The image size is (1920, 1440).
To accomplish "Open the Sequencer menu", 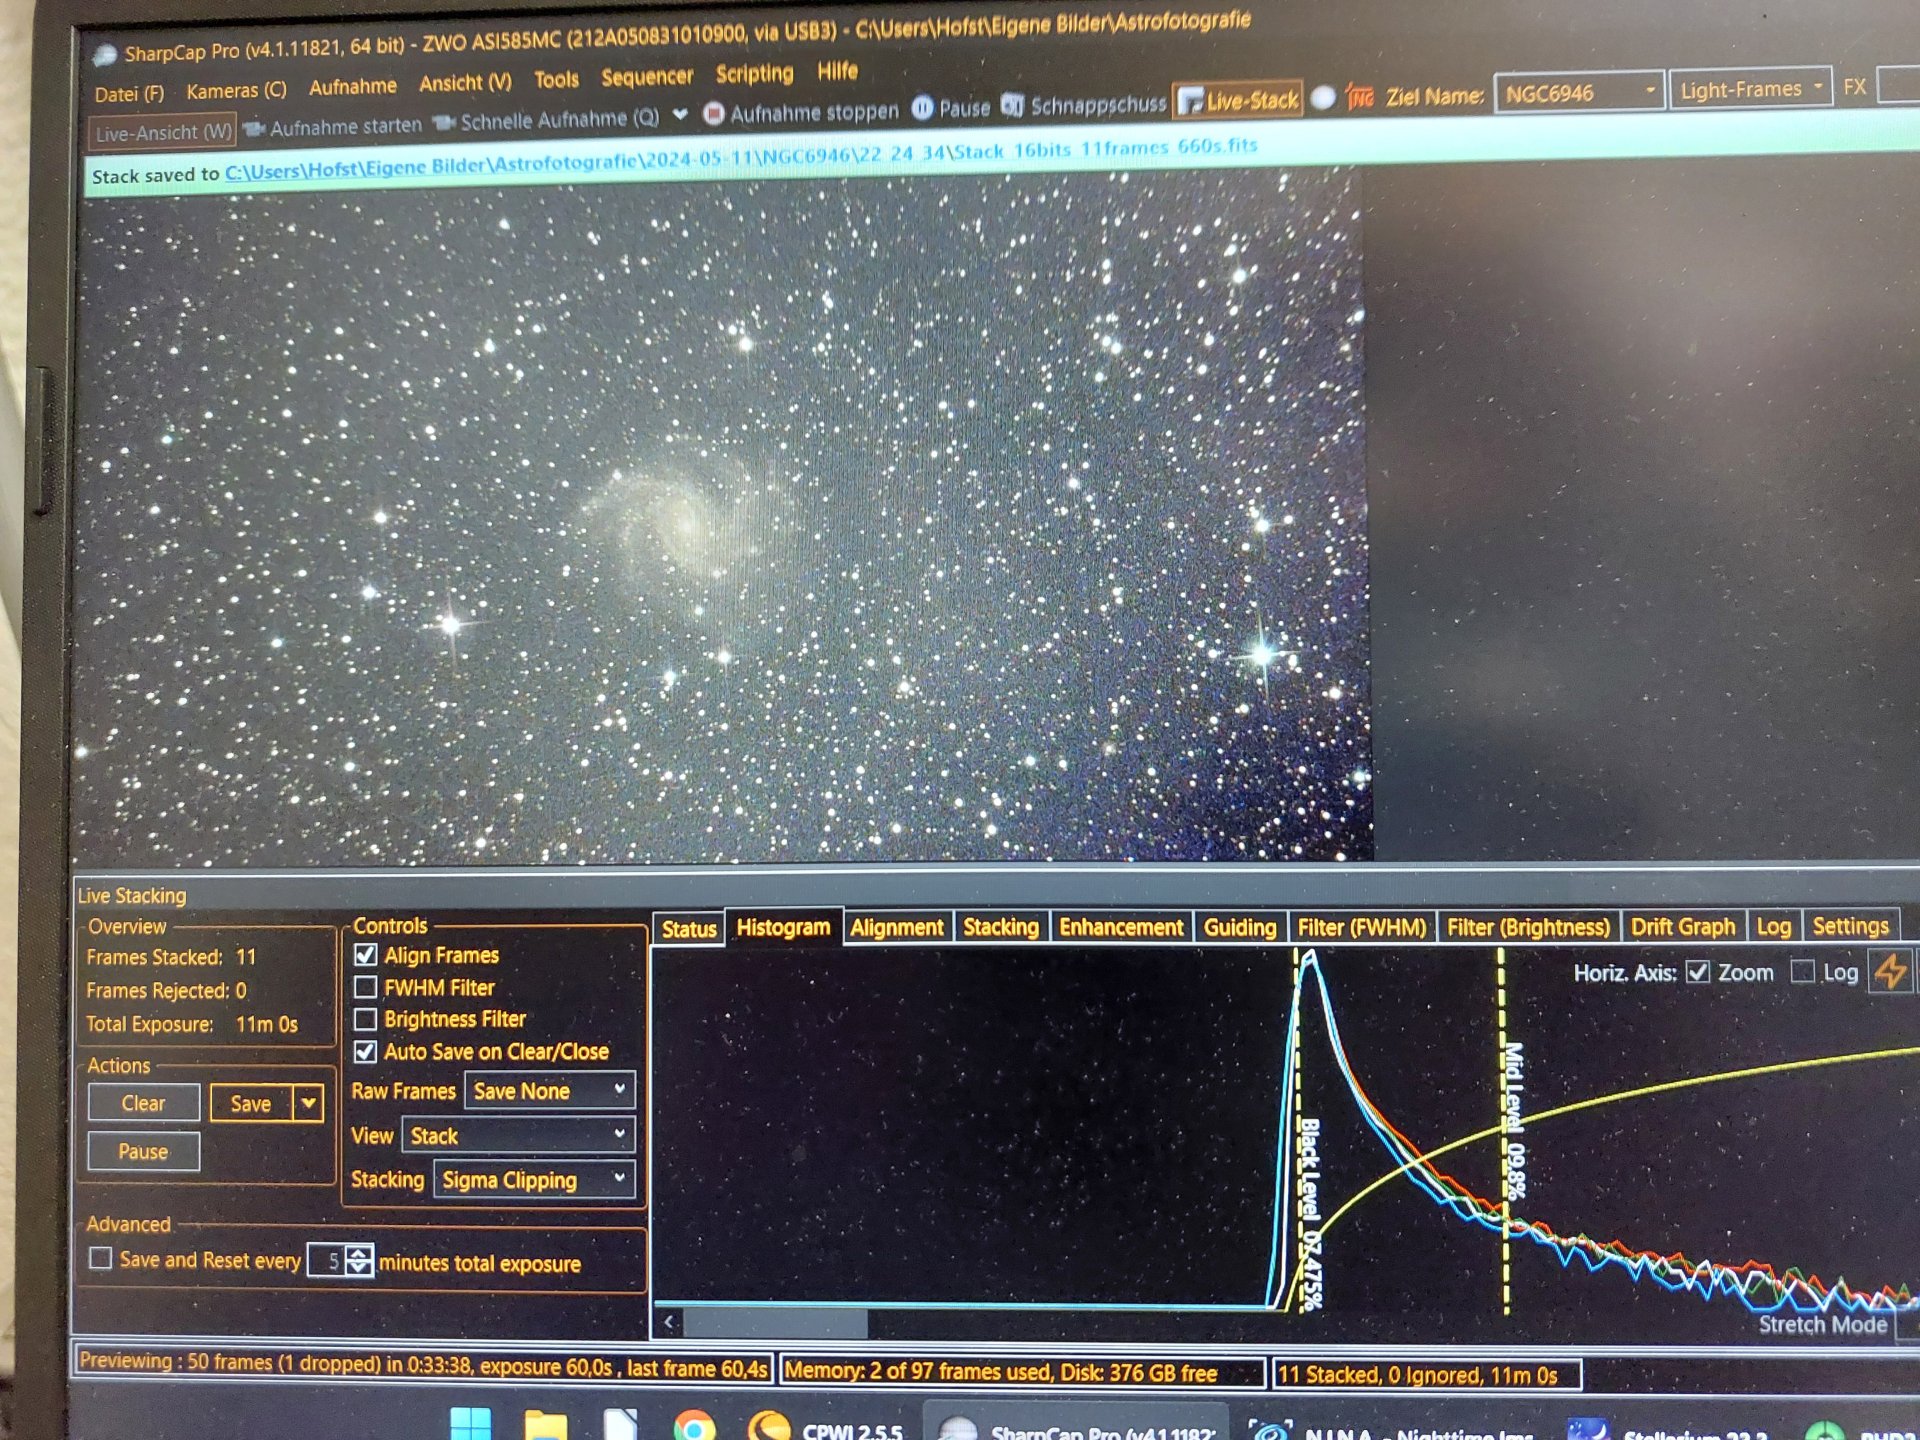I will [x=646, y=76].
